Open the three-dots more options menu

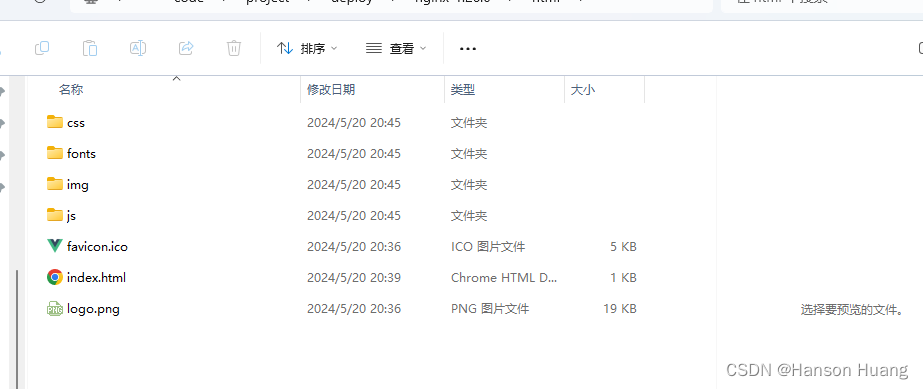point(468,49)
